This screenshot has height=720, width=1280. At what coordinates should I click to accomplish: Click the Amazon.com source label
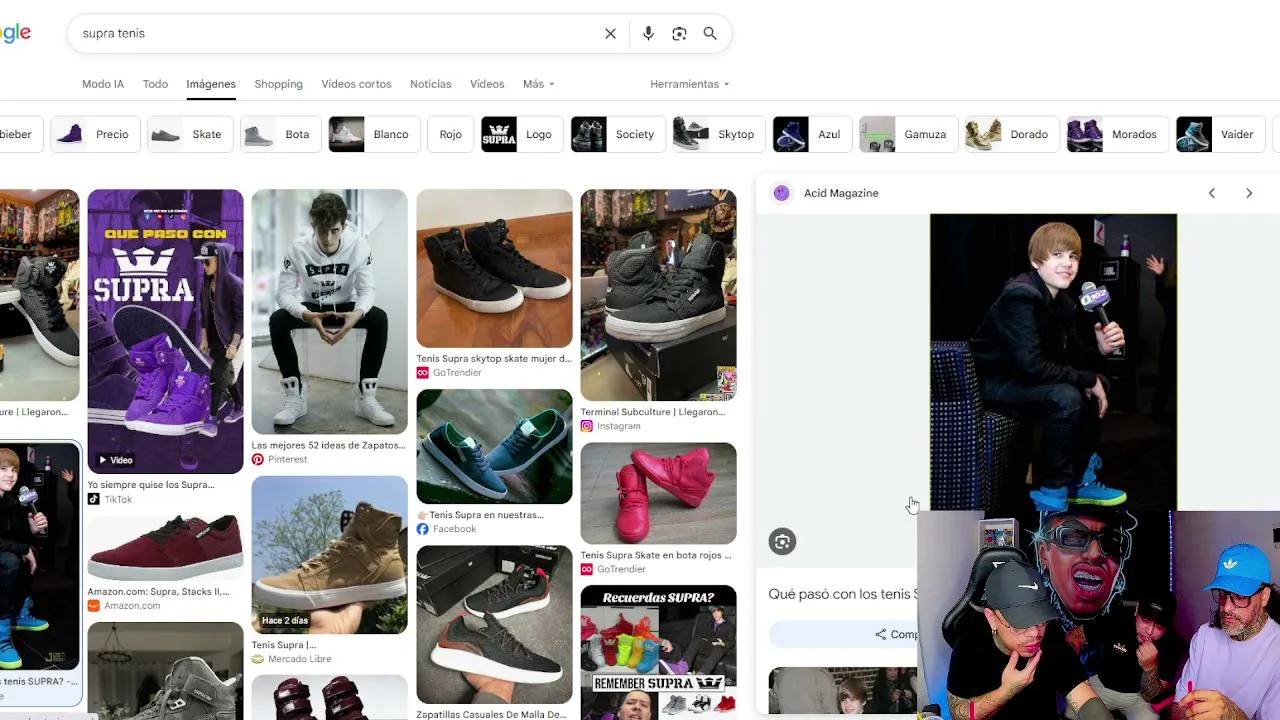point(124,605)
